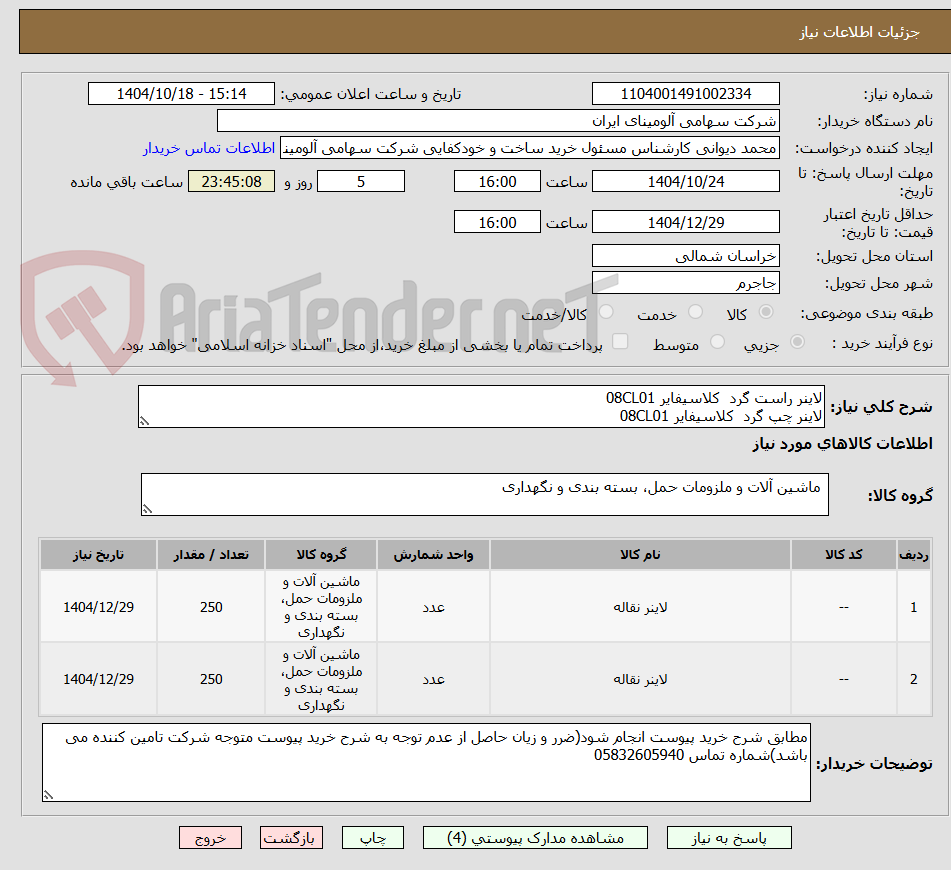
Task: Click the buyer name field 'شرکت سهامی آلومینای ایران'
Action: point(498,121)
